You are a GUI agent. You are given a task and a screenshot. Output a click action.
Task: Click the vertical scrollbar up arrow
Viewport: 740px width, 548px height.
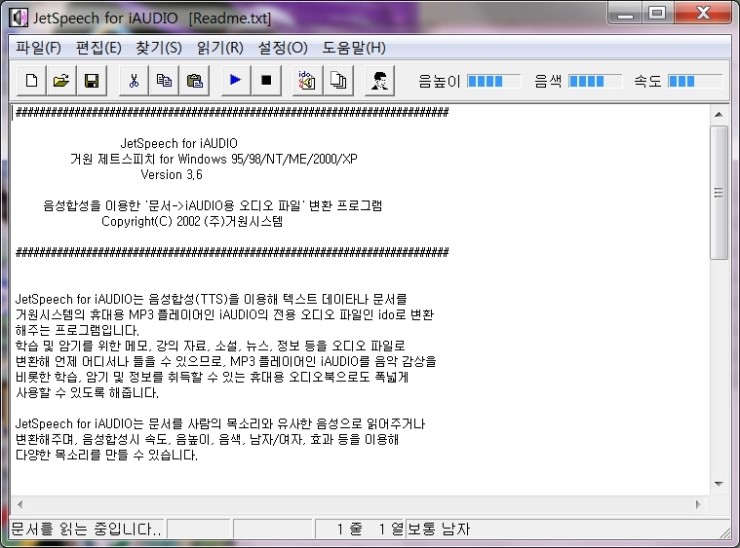pos(719,115)
